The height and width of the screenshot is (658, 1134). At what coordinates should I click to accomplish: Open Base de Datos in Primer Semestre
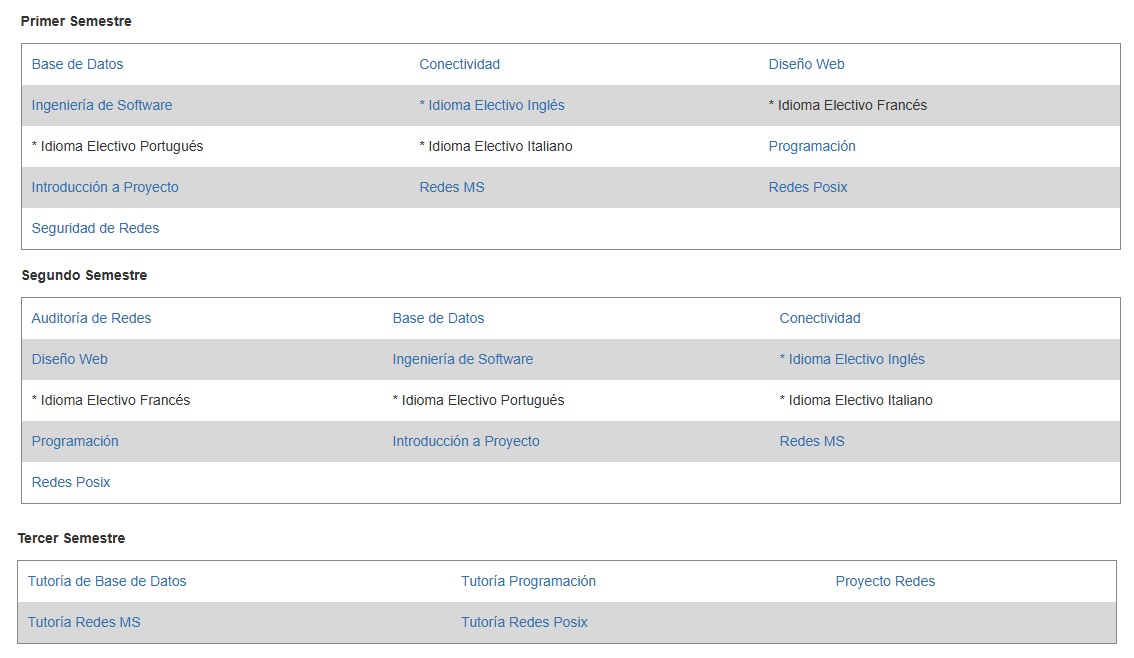(77, 64)
